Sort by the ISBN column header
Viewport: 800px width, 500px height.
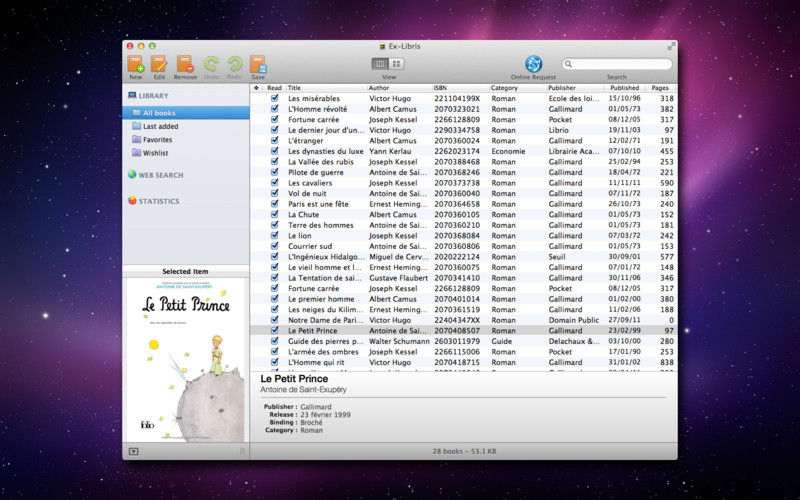click(x=461, y=88)
